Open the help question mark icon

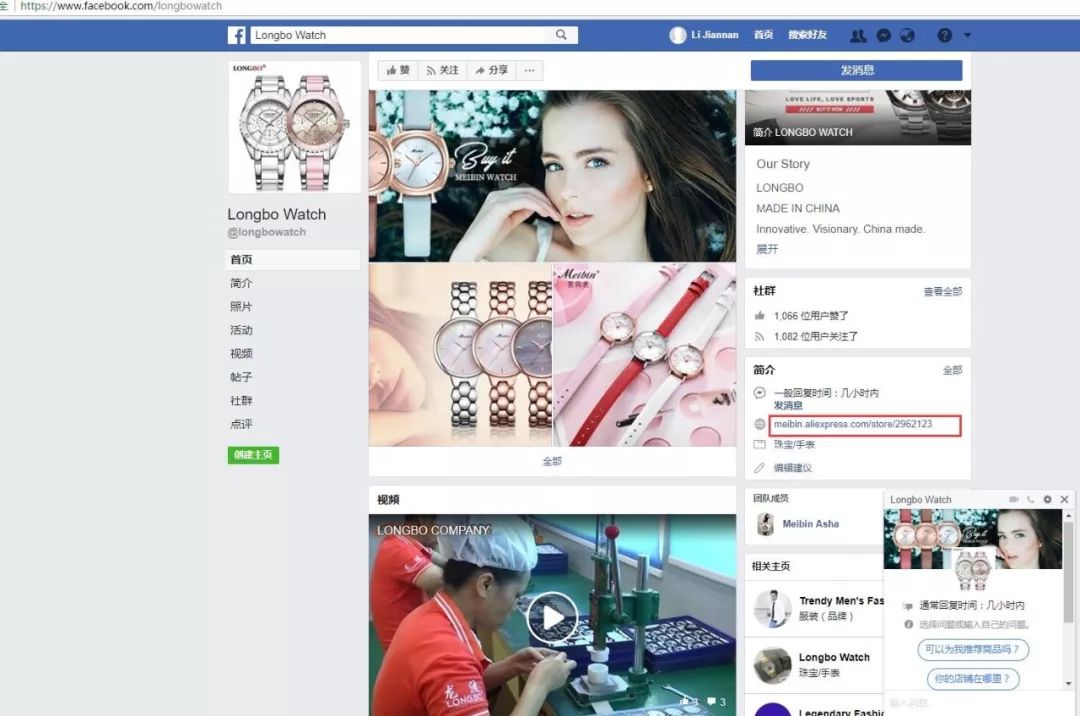(x=944, y=35)
